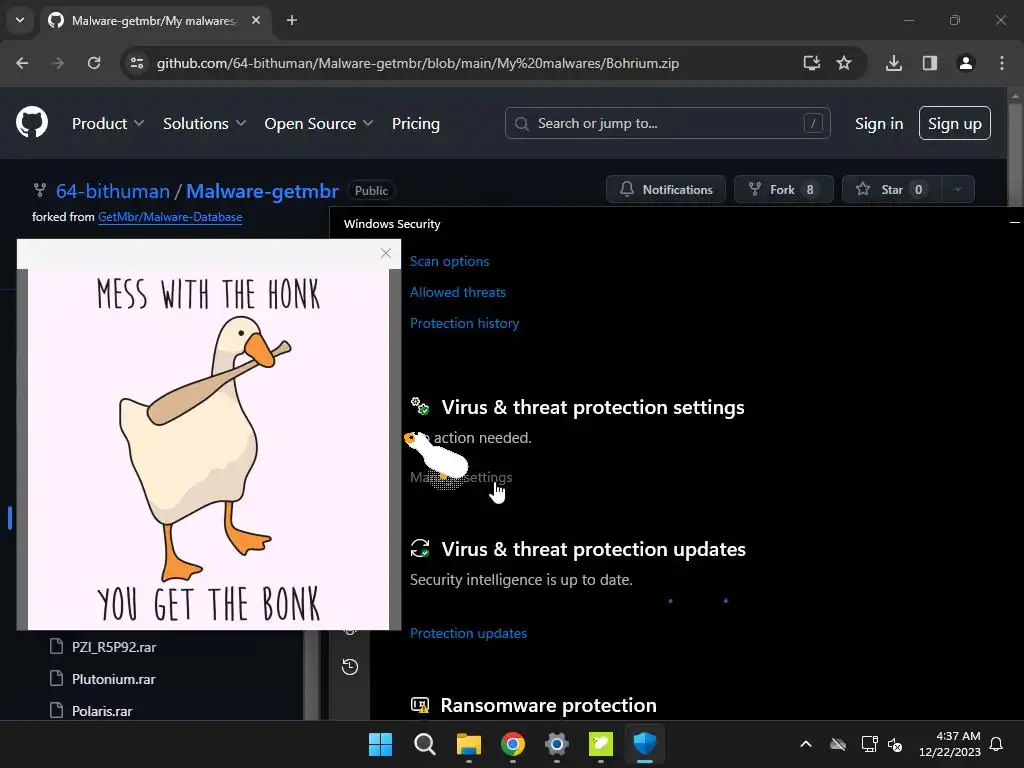1024x768 pixels.
Task: Open the GitHub logo home page
Action: 31,122
